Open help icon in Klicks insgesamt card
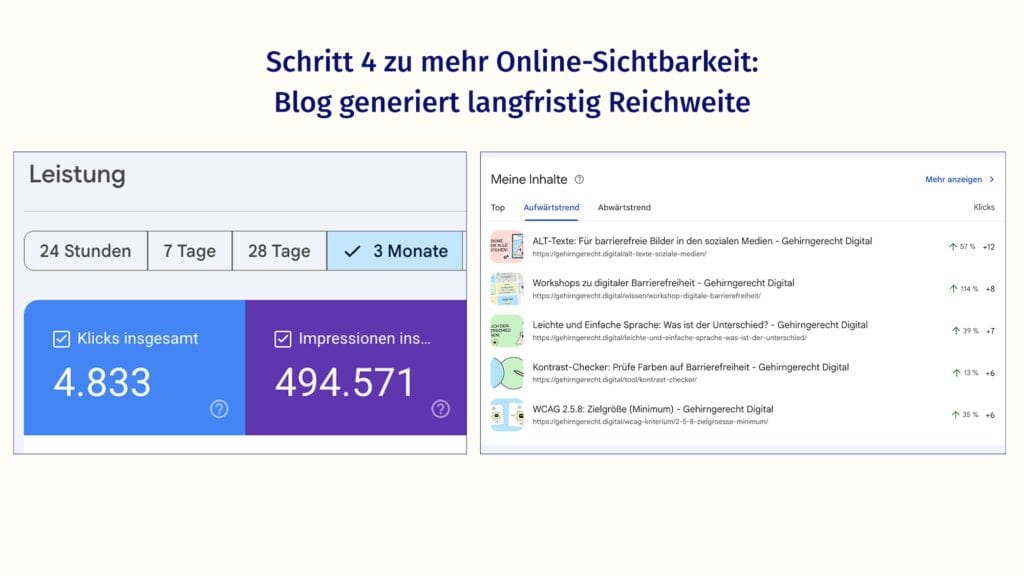 pyautogui.click(x=219, y=409)
